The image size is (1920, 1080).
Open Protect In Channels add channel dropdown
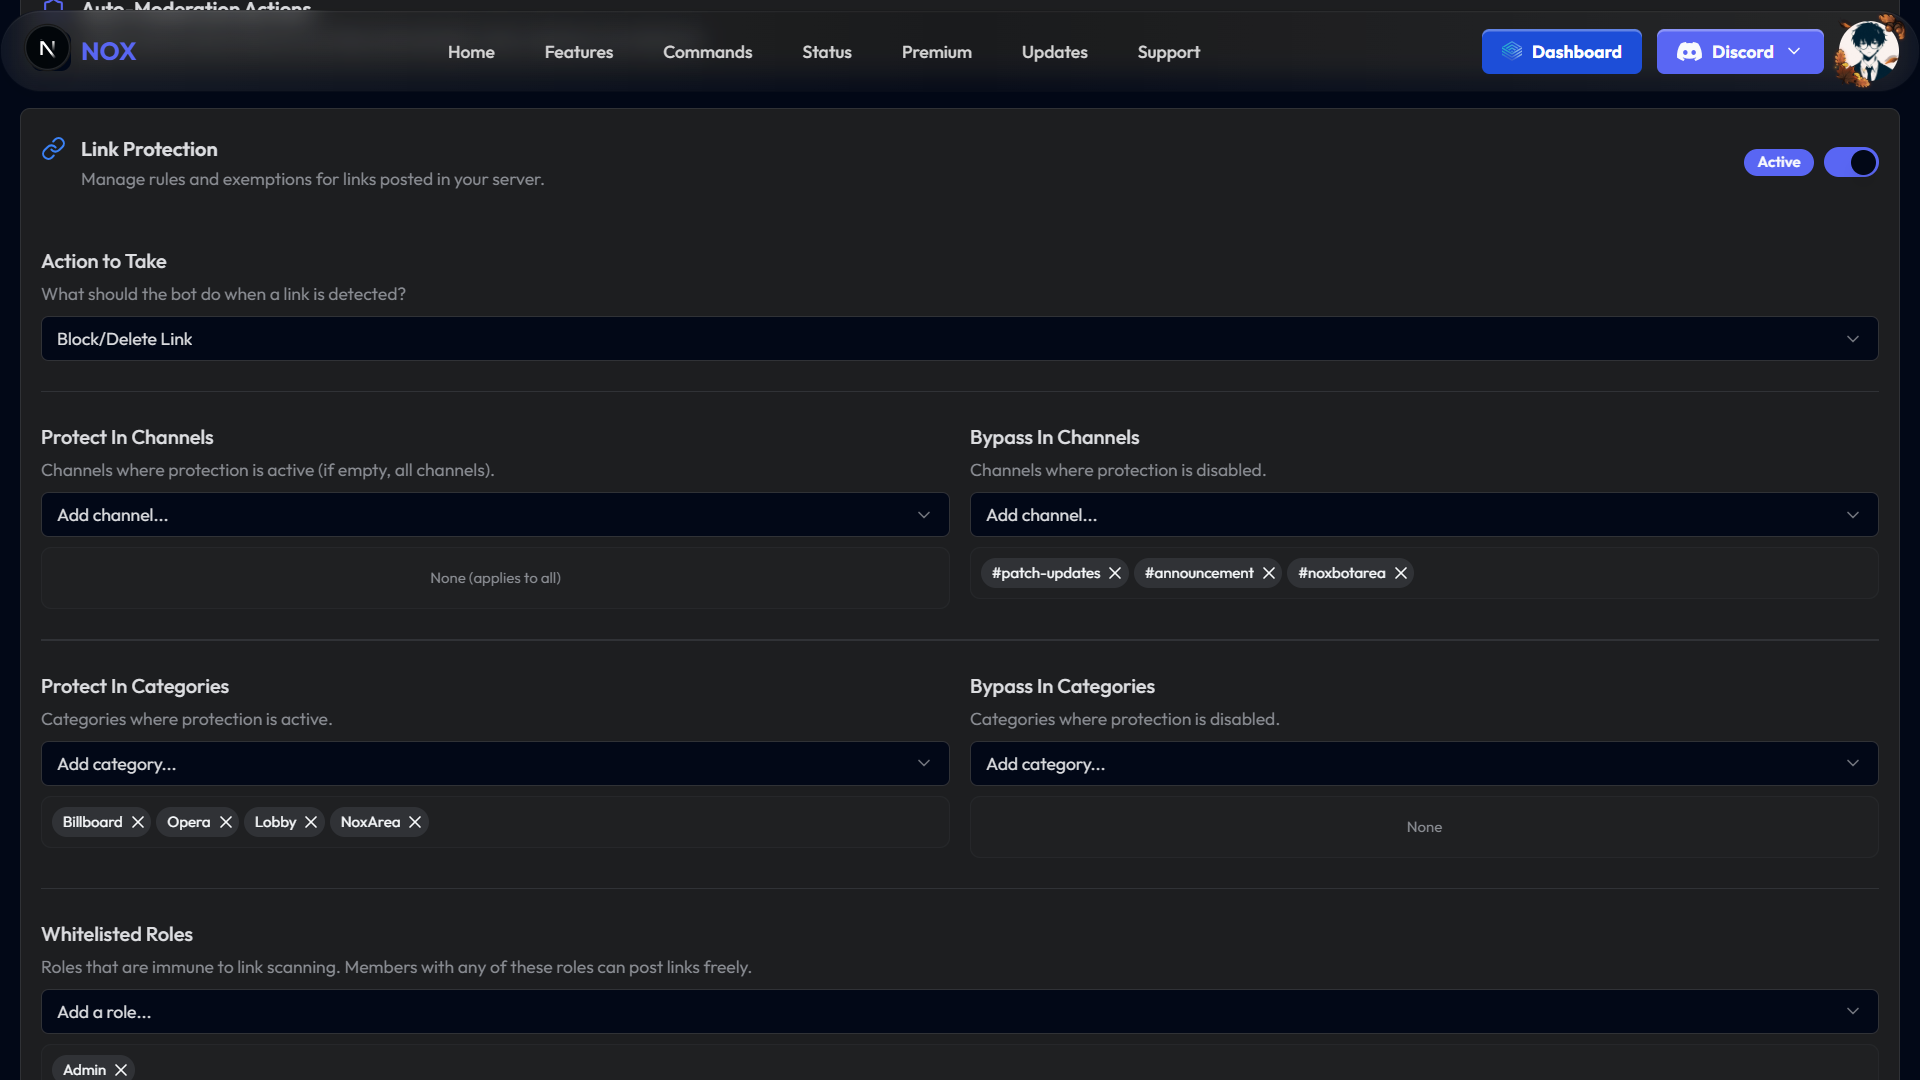coord(495,515)
